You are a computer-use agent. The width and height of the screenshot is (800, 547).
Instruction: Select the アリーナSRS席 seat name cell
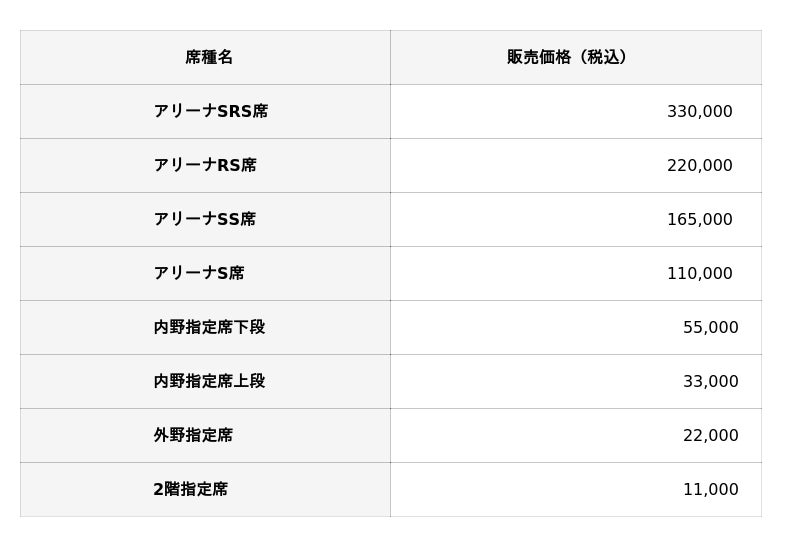[211, 112]
